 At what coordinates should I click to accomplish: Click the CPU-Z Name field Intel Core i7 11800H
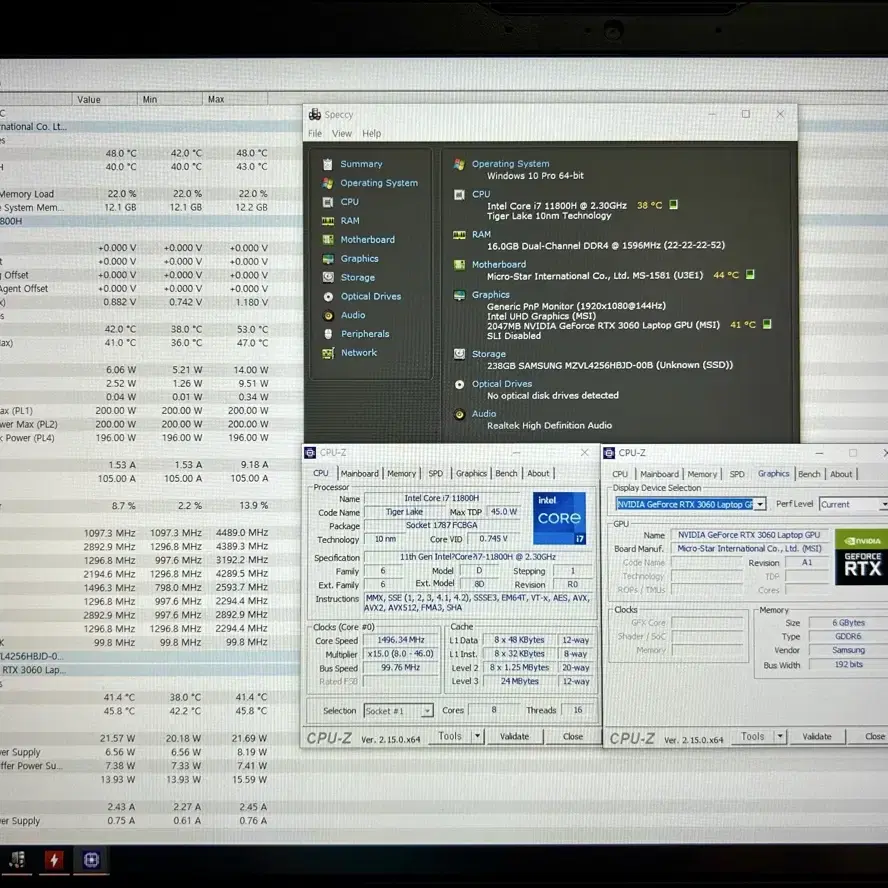point(442,498)
